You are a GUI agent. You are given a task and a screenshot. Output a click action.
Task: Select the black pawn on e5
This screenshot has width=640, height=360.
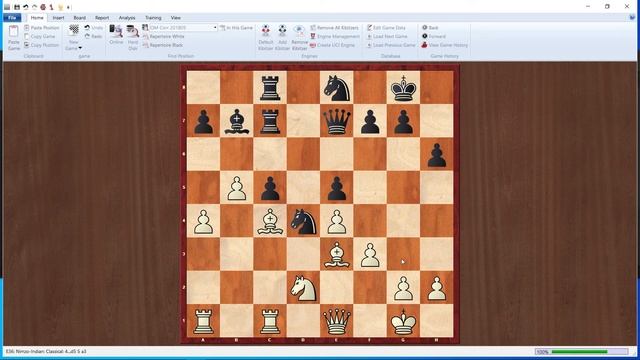click(336, 188)
